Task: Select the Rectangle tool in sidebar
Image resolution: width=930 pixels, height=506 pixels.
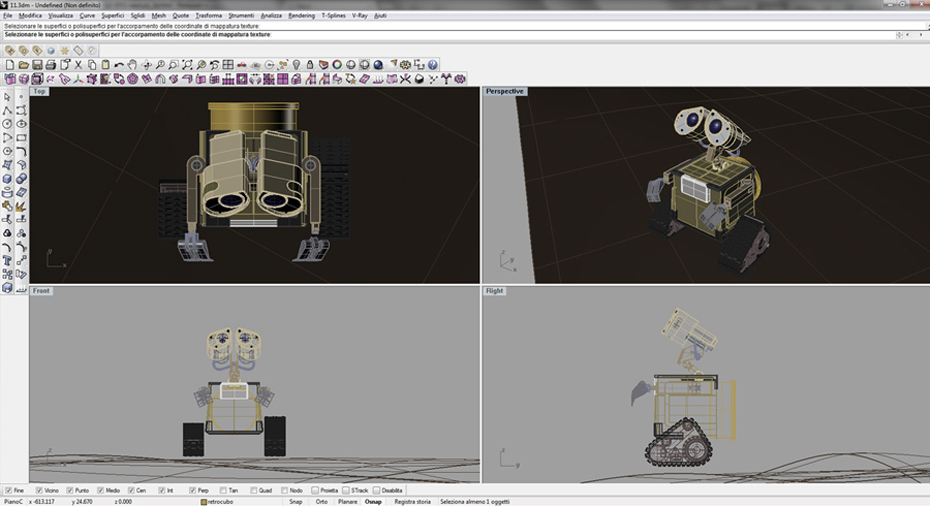Action: [x=21, y=138]
